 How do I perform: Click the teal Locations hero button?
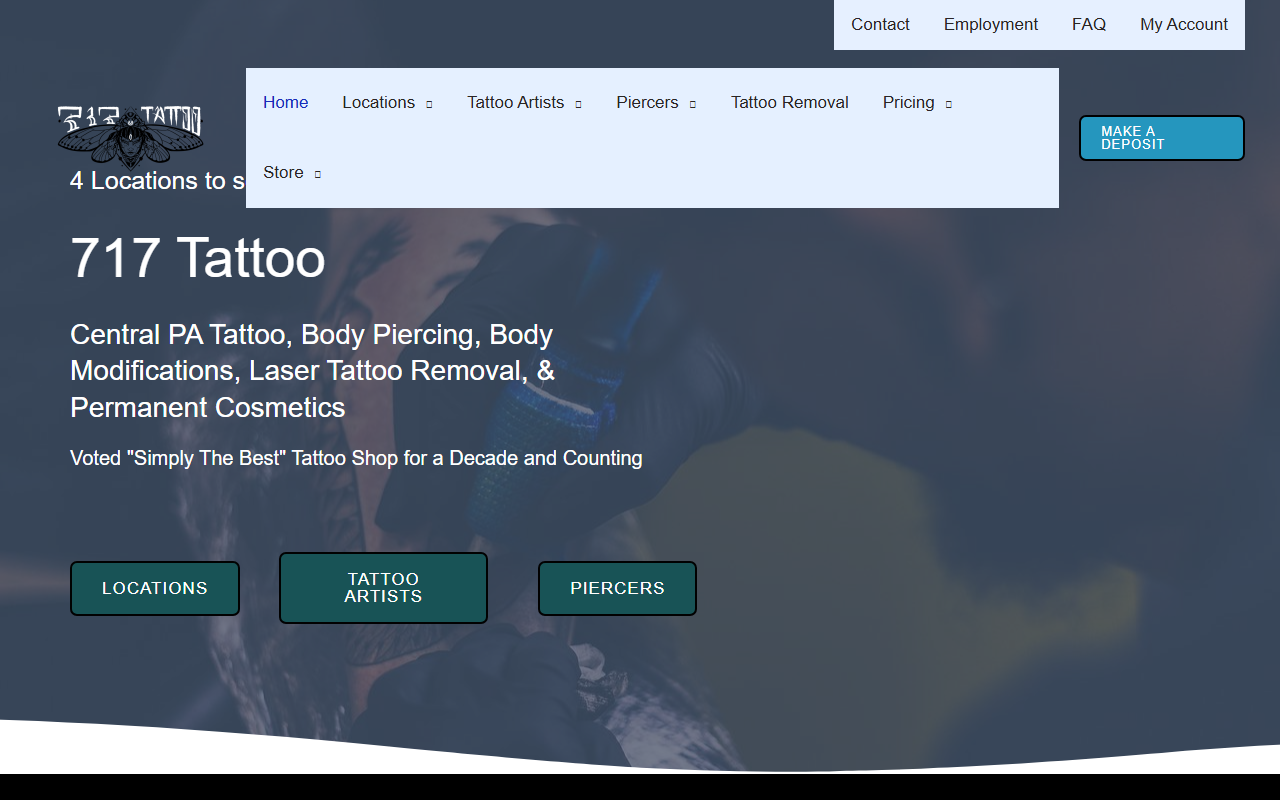point(155,588)
